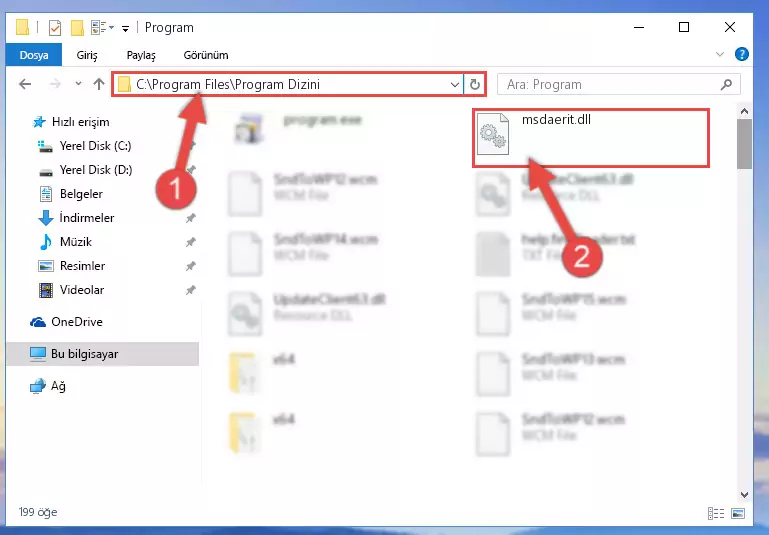Click the Forward navigation arrow

55,84
